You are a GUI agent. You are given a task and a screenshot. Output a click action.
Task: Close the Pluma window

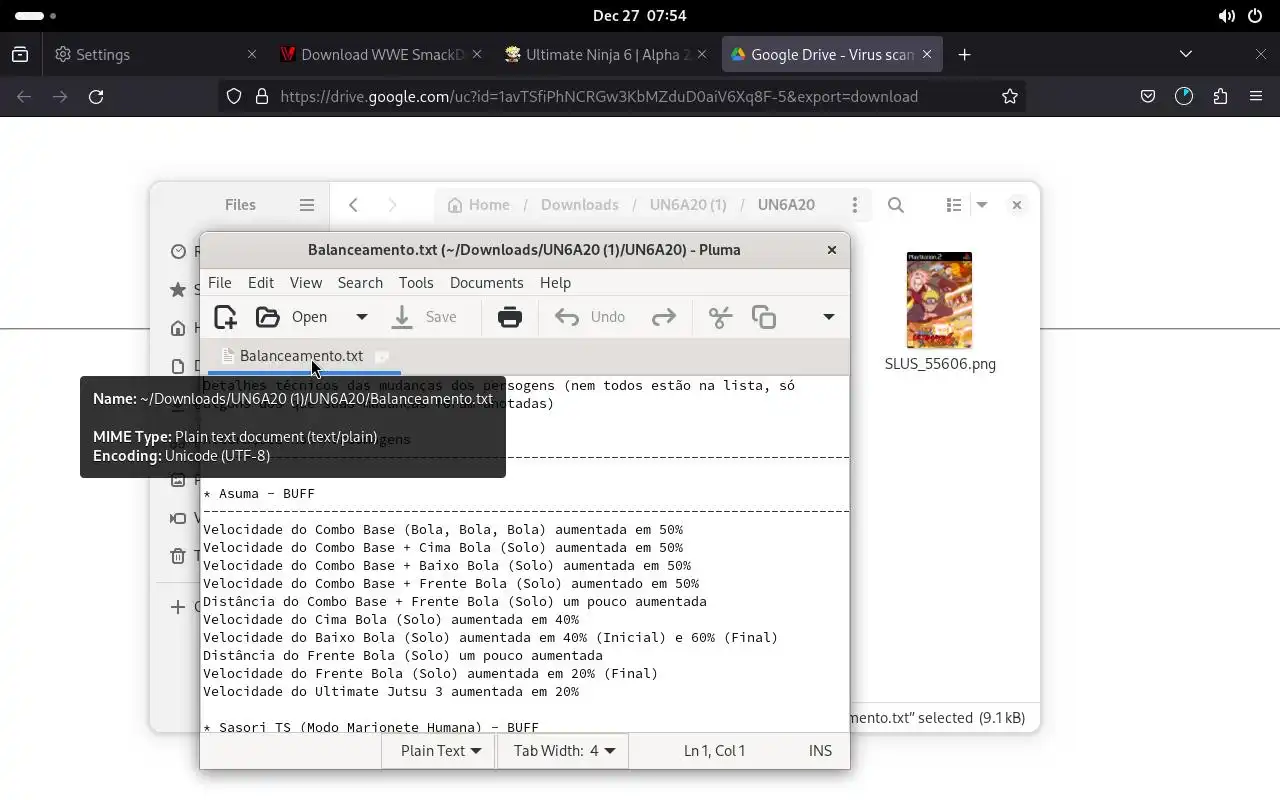pyautogui.click(x=832, y=250)
